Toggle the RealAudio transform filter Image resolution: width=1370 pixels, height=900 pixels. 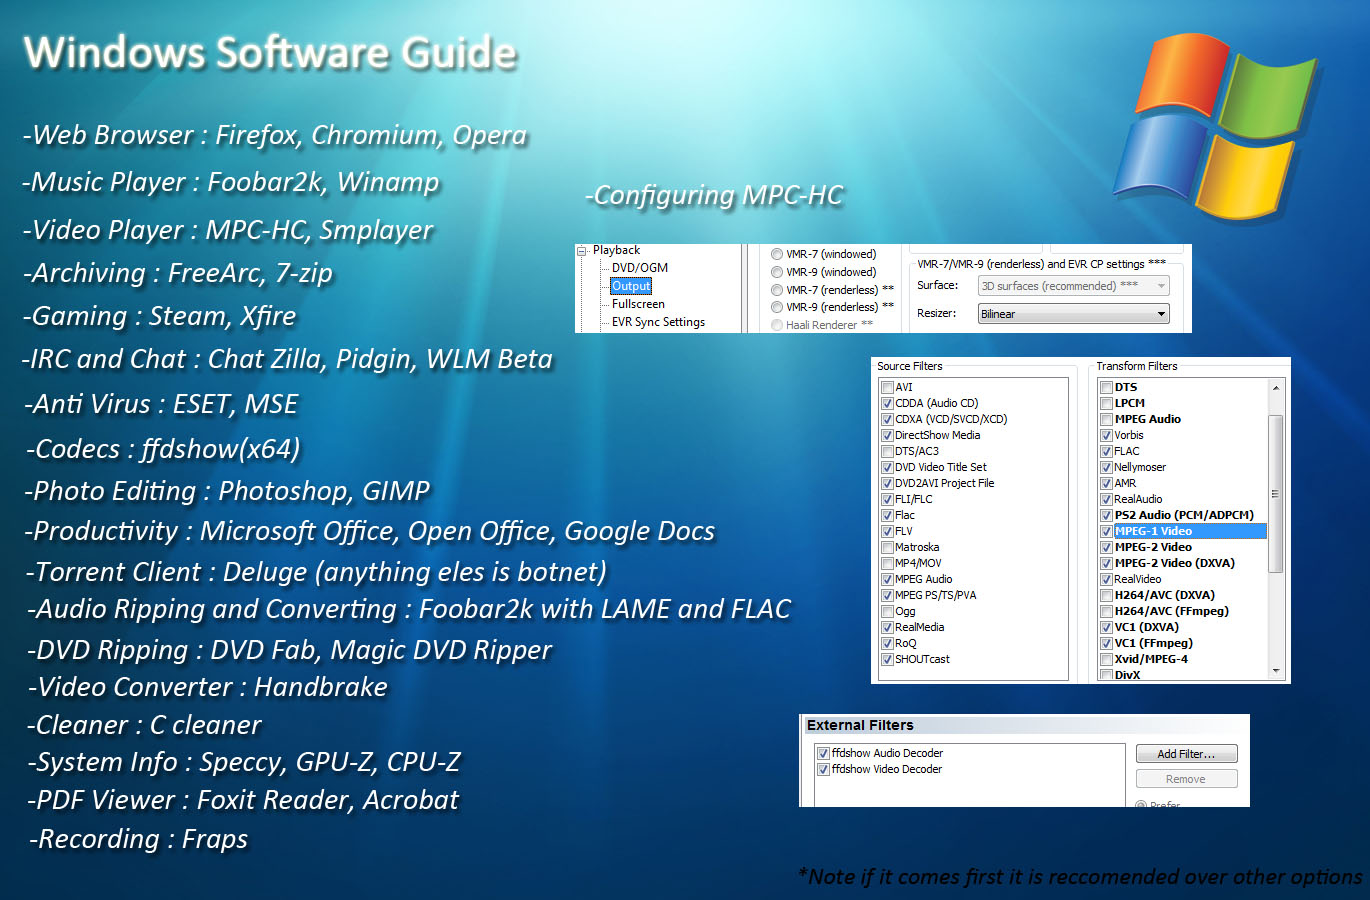pyautogui.click(x=1106, y=500)
